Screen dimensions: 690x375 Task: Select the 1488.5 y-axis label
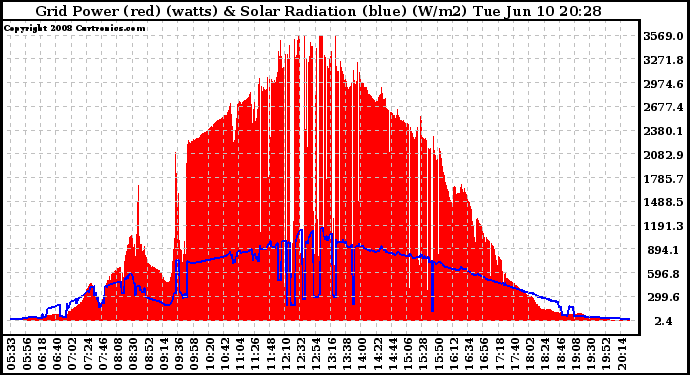[663, 202]
